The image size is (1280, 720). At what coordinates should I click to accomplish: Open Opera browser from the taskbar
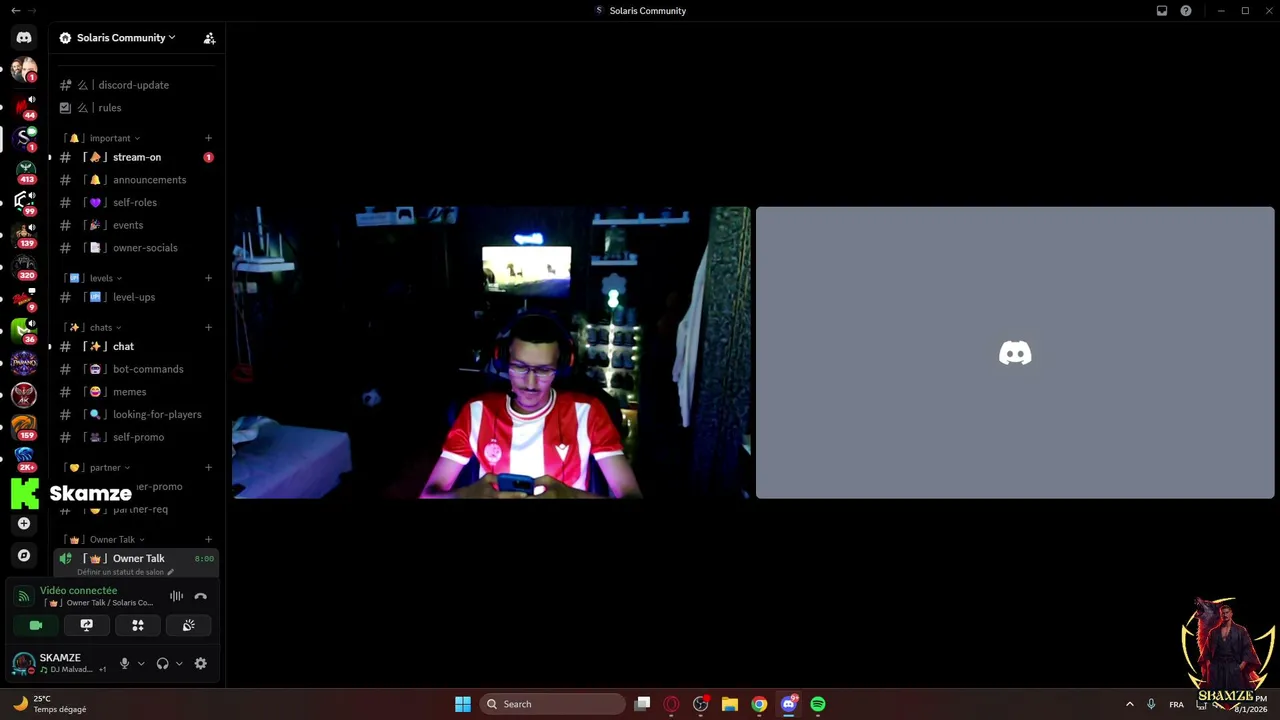tap(671, 704)
